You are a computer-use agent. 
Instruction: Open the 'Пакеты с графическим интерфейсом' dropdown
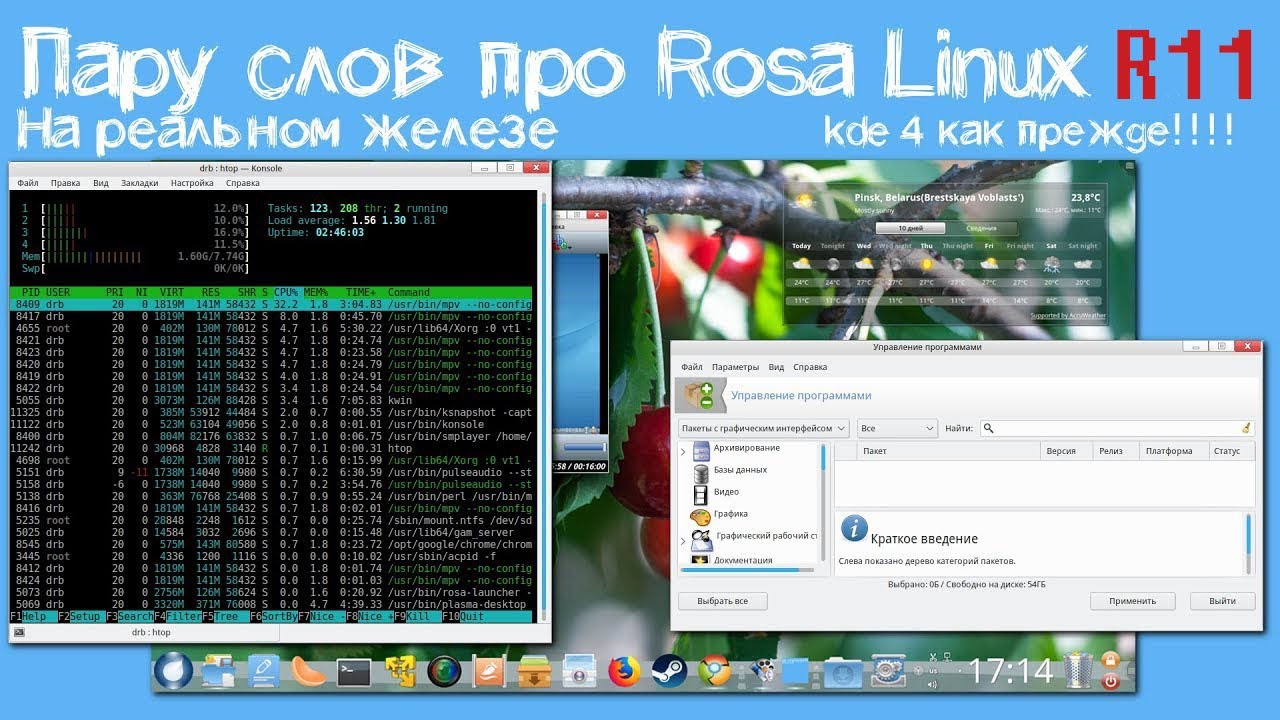click(x=763, y=428)
